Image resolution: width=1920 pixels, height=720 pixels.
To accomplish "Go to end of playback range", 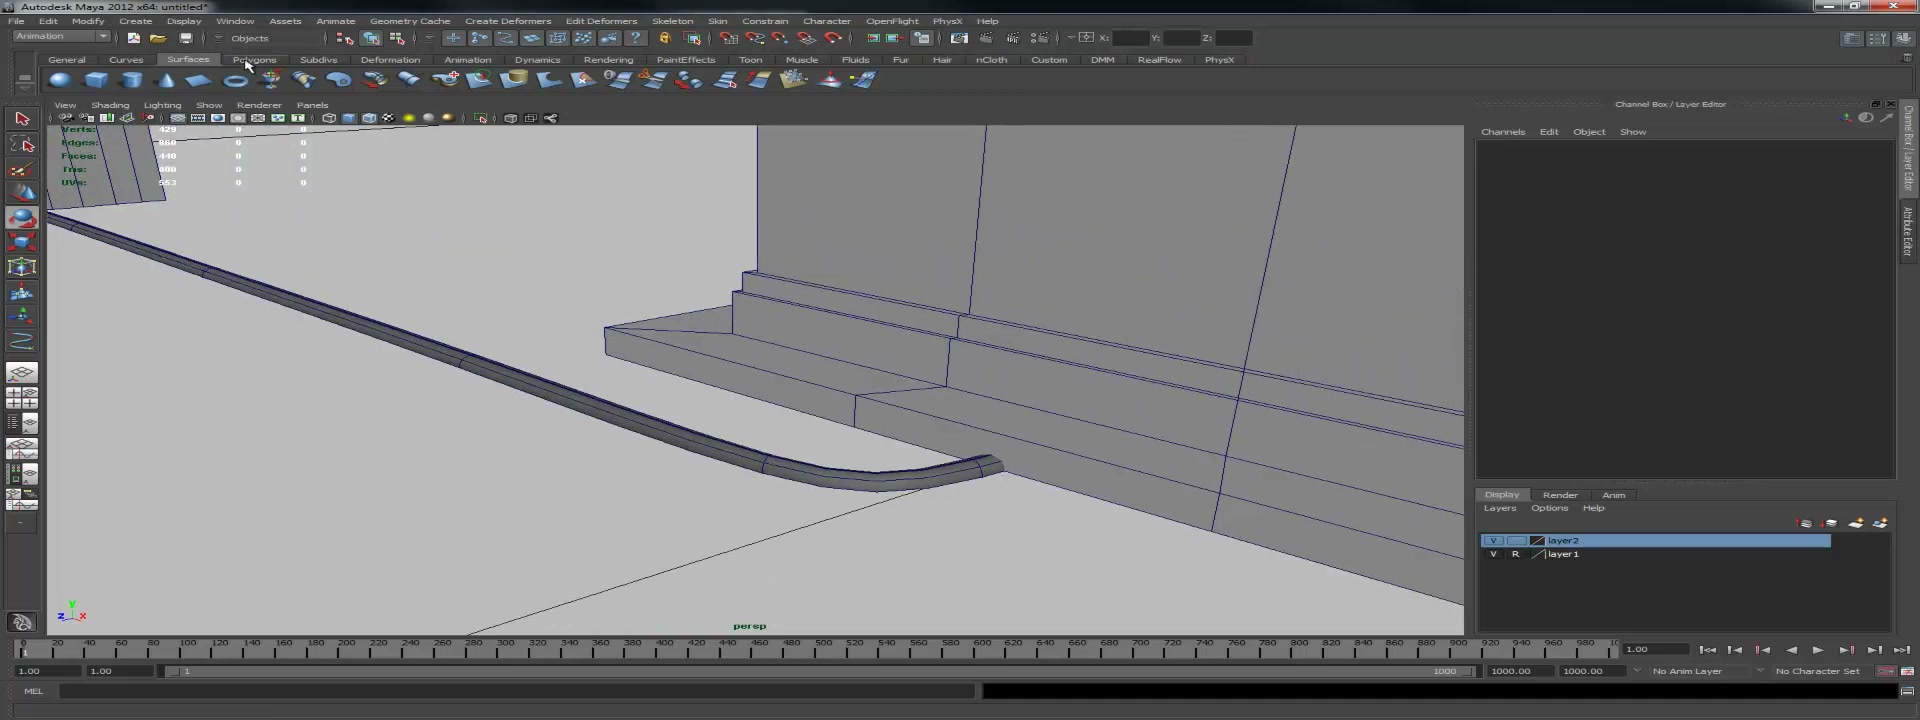I will pyautogui.click(x=1902, y=650).
